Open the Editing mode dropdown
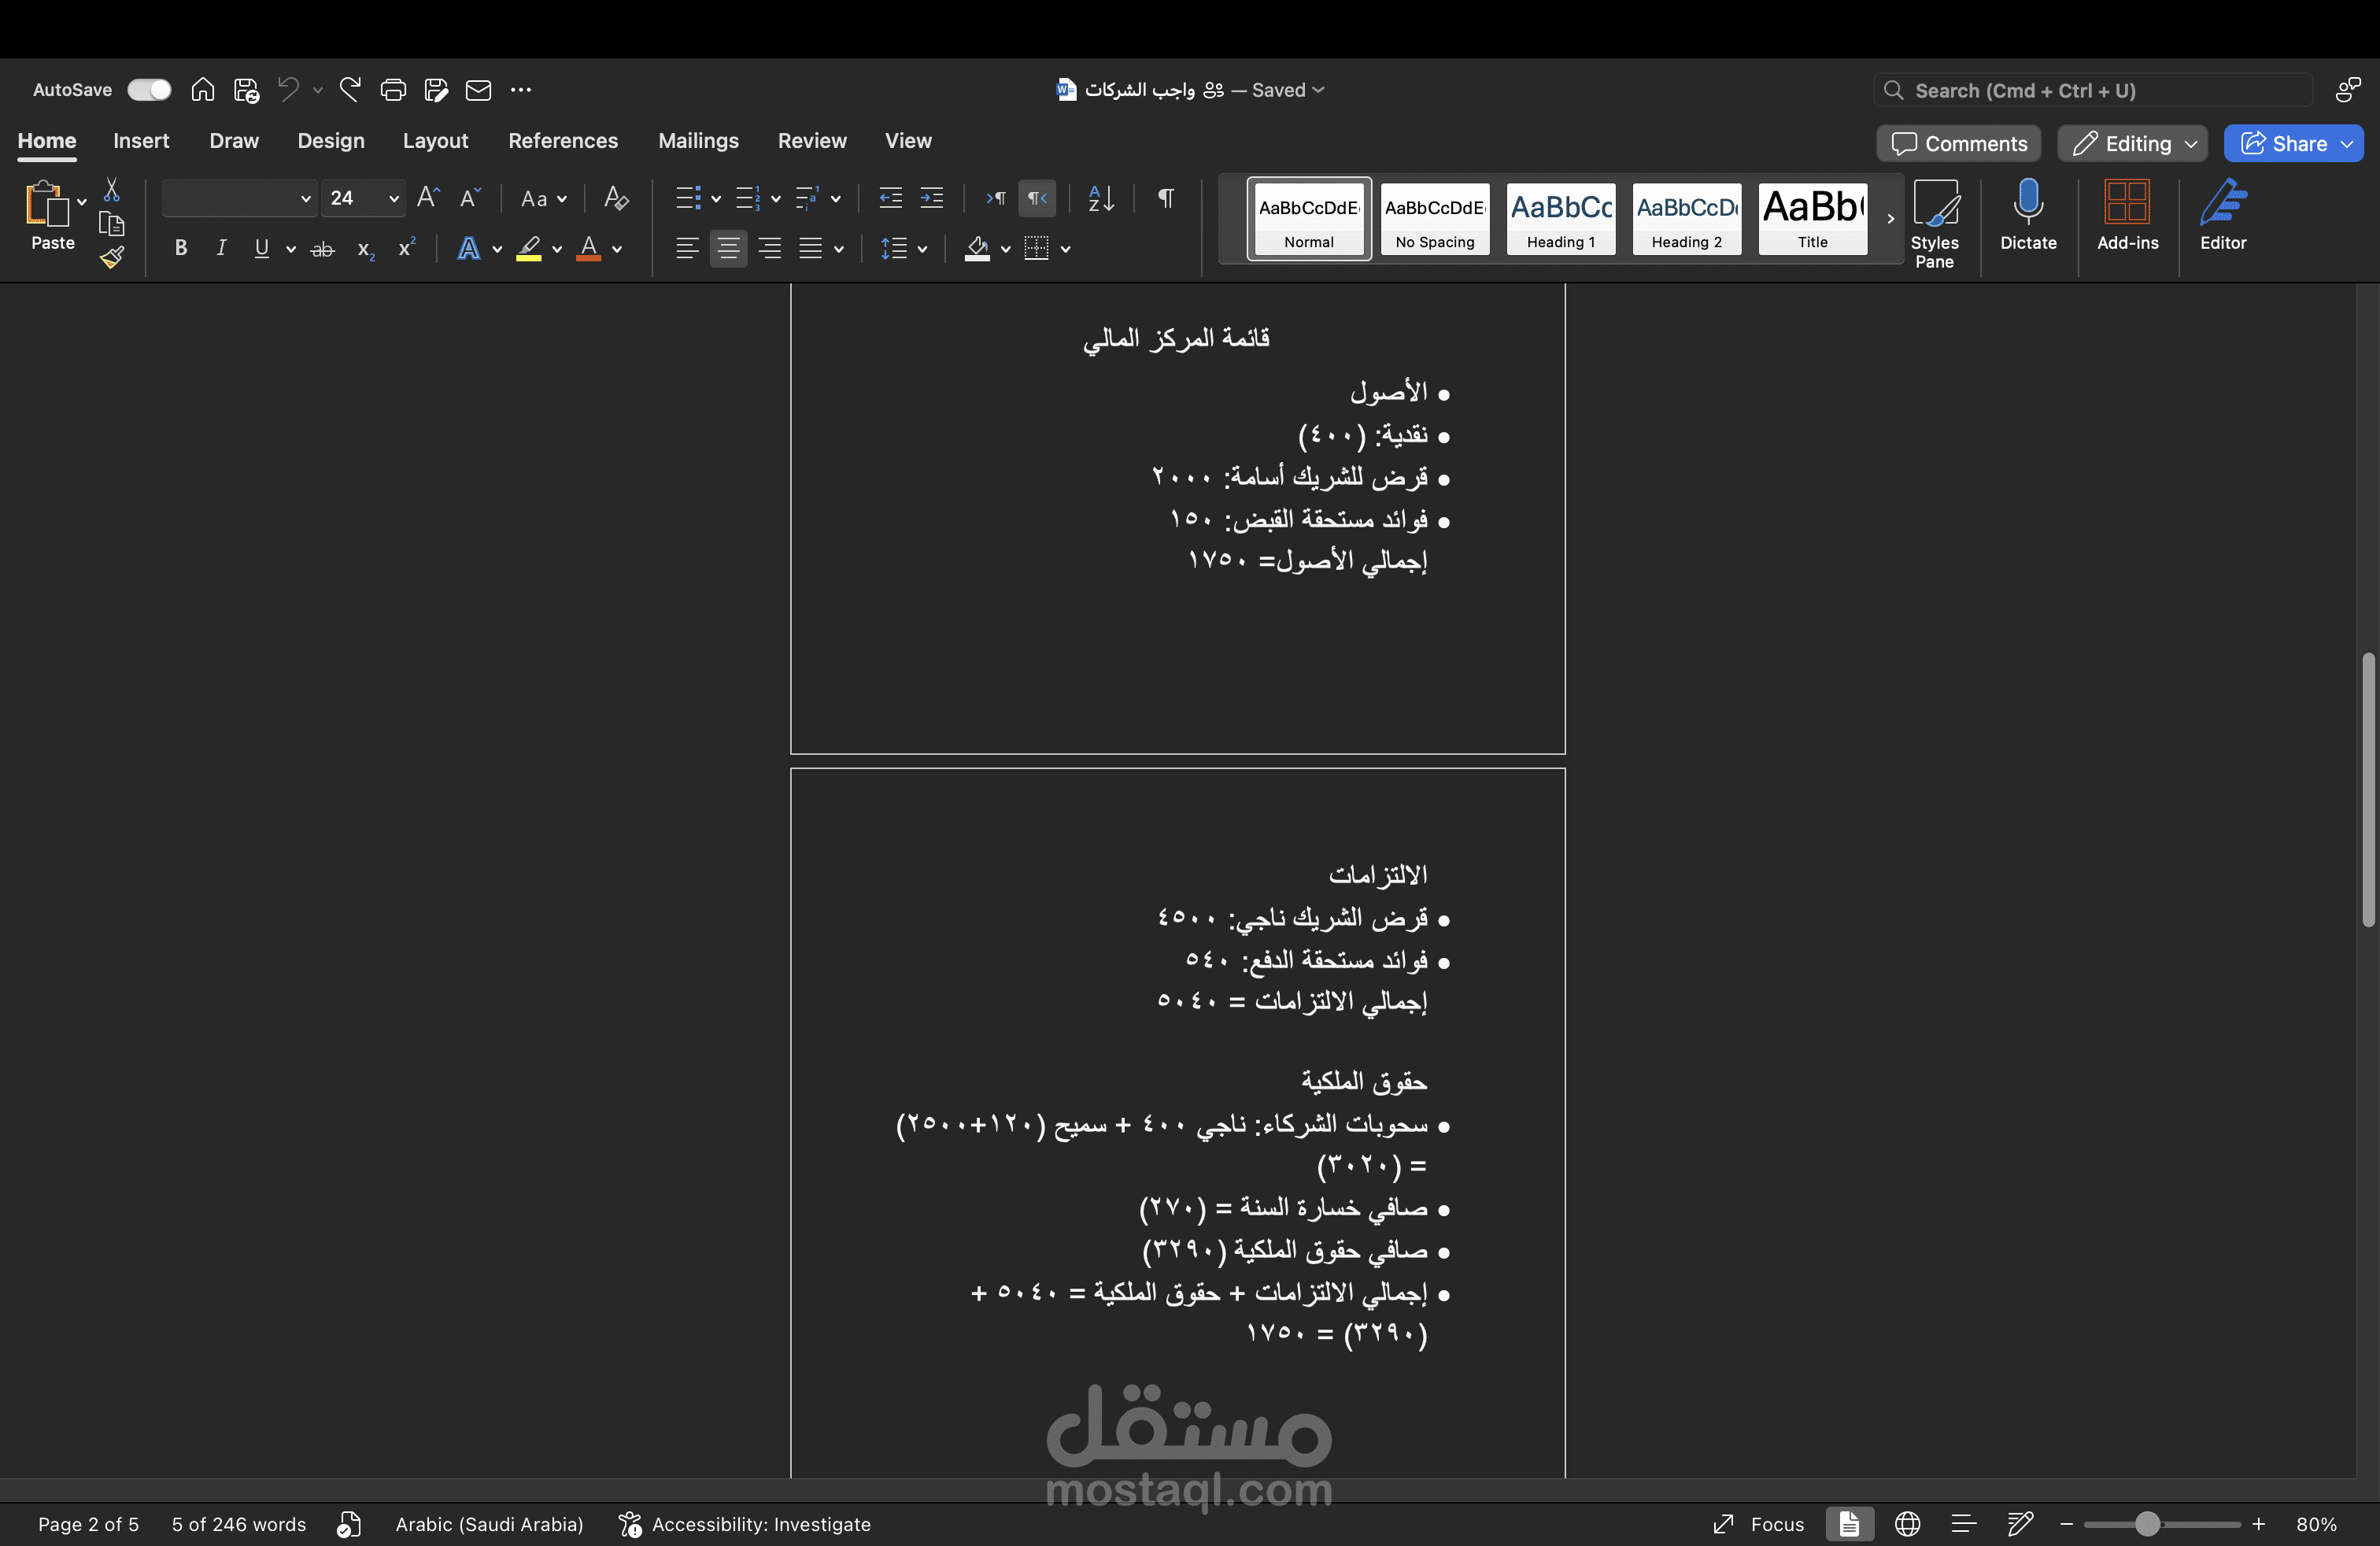The image size is (2380, 1546). point(2132,144)
